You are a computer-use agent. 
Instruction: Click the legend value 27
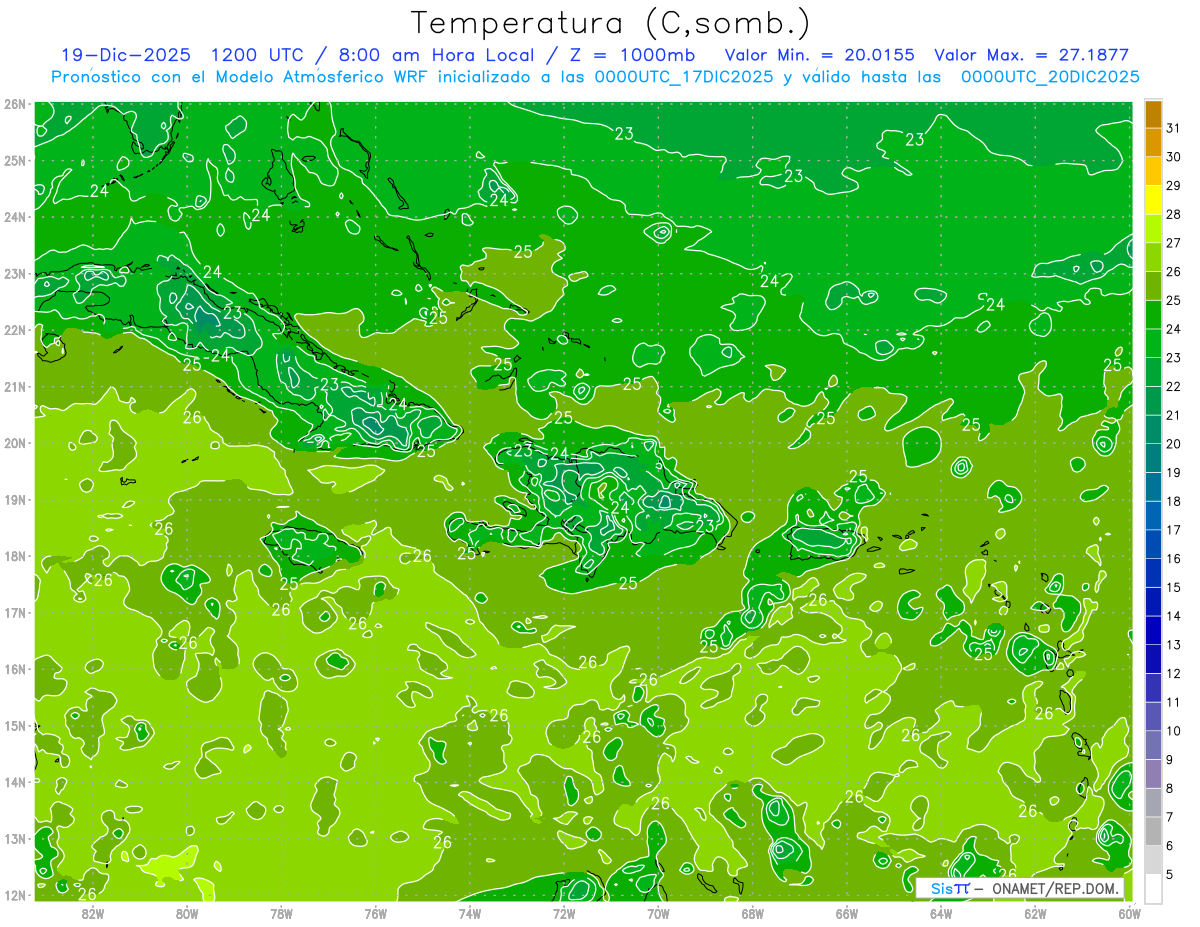pos(1173,243)
